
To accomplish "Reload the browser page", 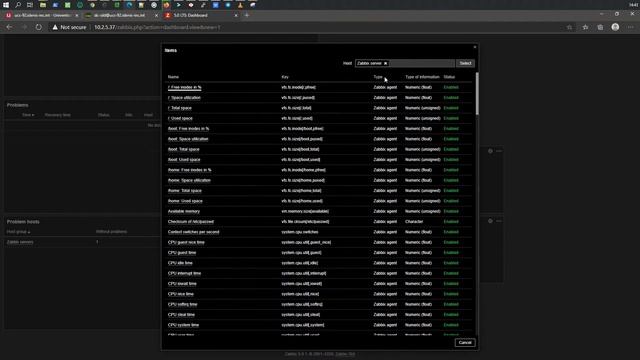I will click(38, 27).
